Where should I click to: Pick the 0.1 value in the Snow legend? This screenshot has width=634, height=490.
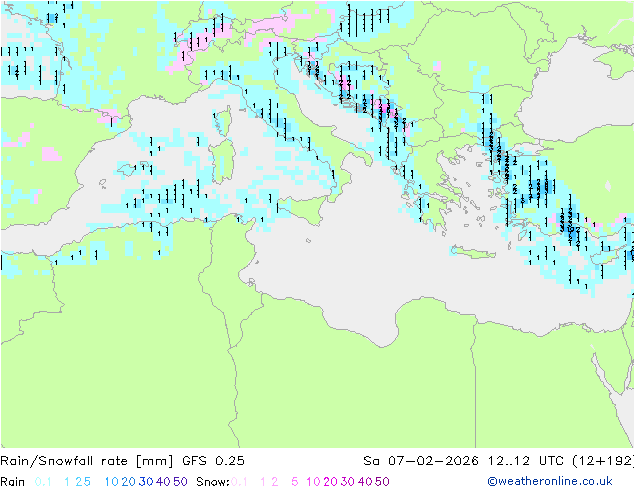(239, 482)
